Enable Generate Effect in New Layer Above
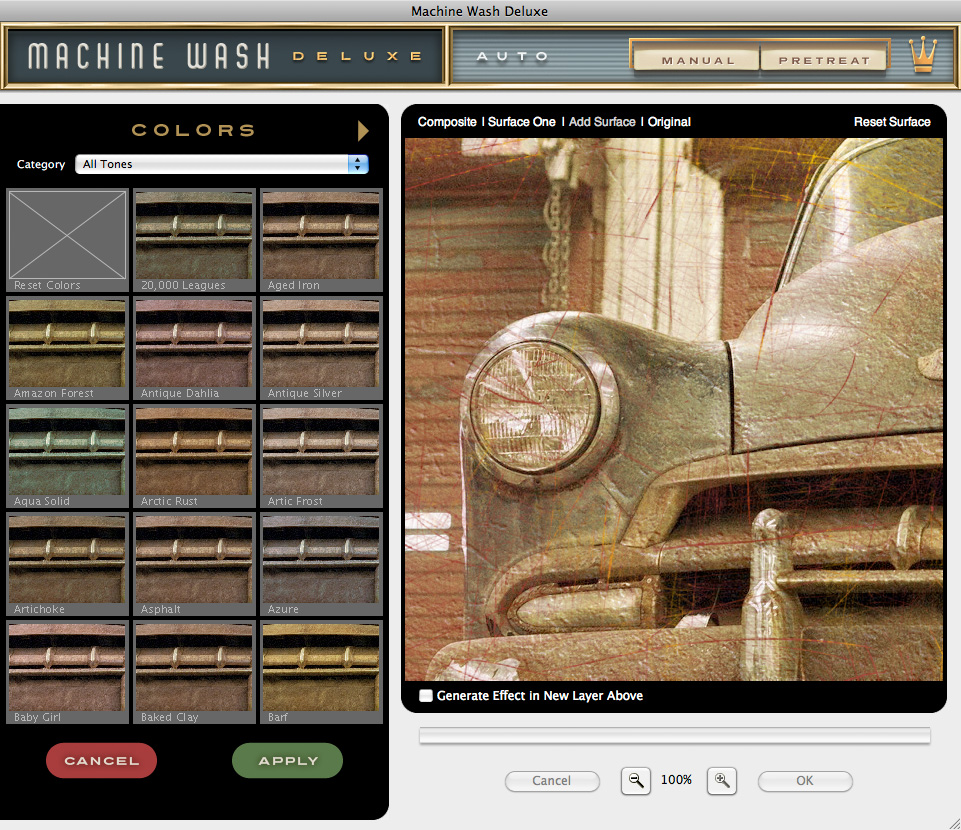Image resolution: width=961 pixels, height=830 pixels. tap(426, 695)
